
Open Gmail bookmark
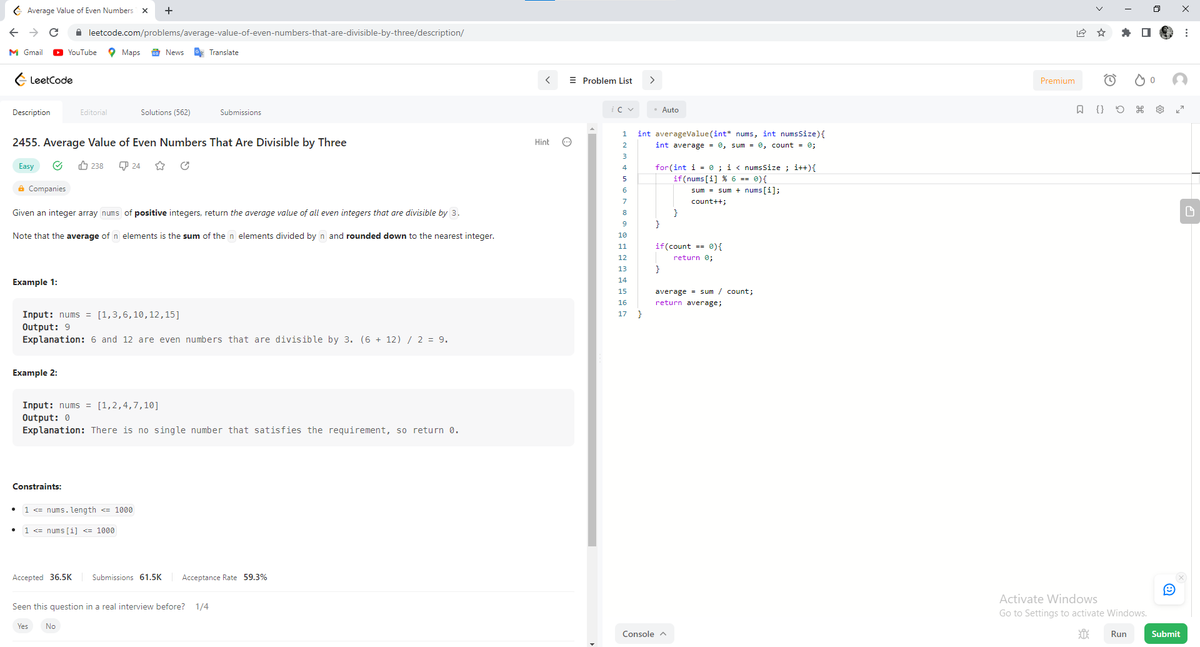(x=26, y=52)
